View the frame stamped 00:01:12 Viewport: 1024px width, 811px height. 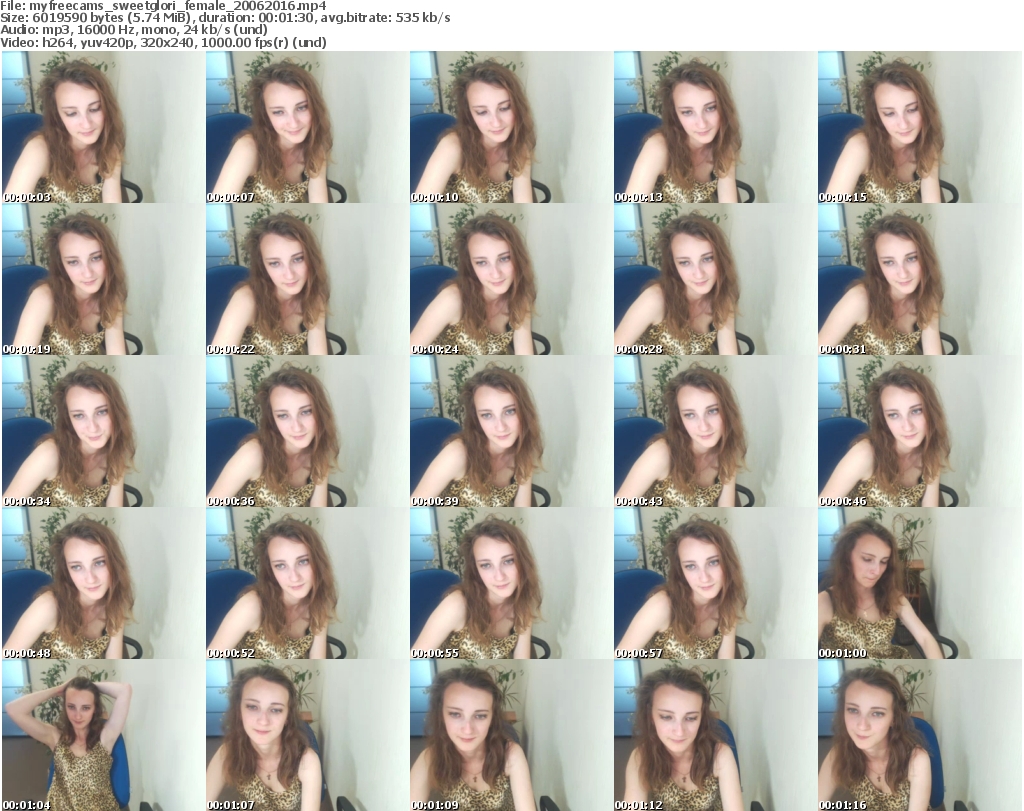[x=715, y=735]
